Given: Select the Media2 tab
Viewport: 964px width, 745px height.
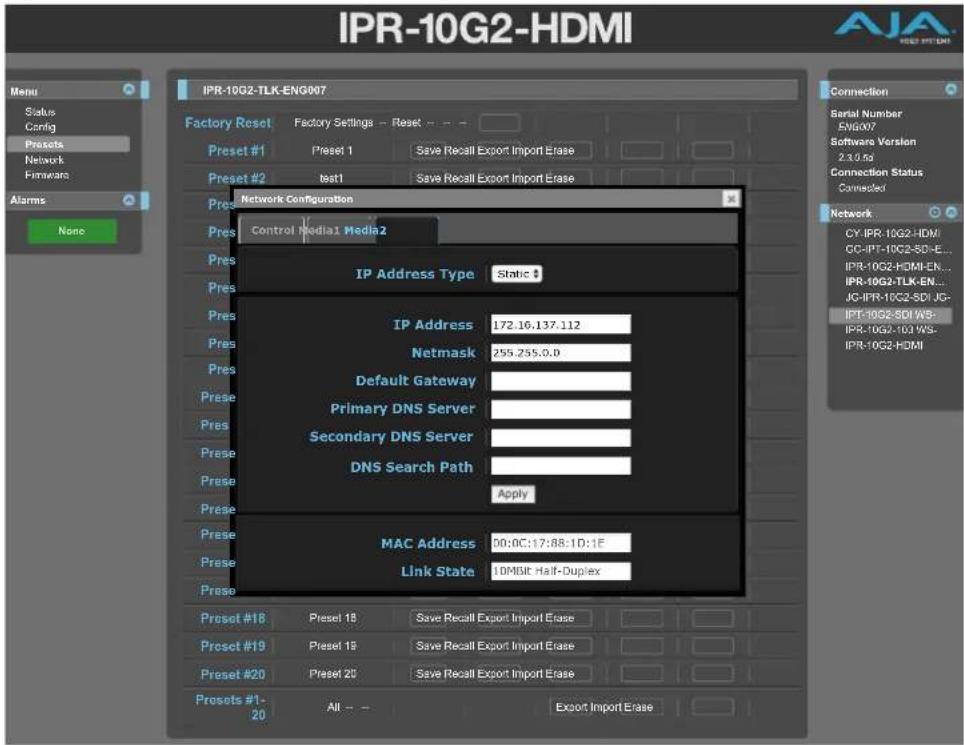Looking at the screenshot, I should pos(365,230).
